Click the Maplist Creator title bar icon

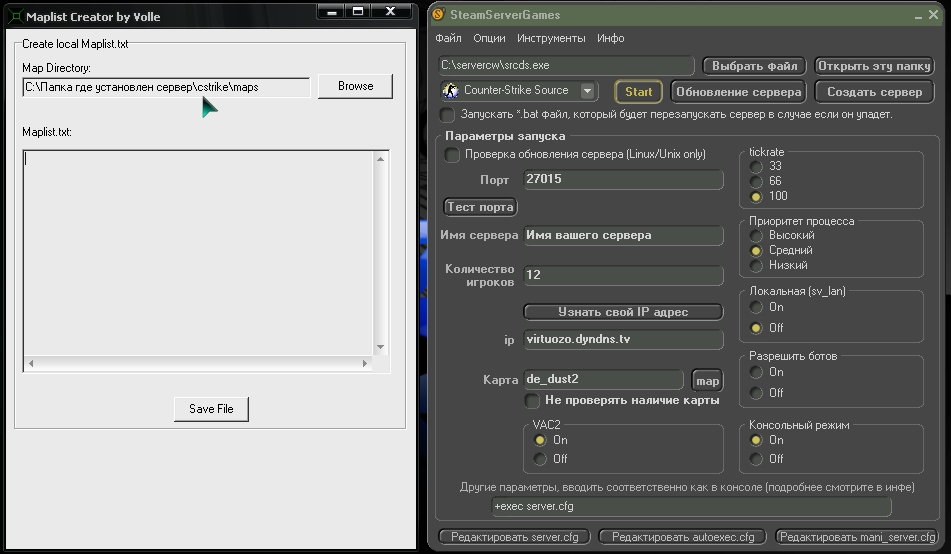point(16,16)
